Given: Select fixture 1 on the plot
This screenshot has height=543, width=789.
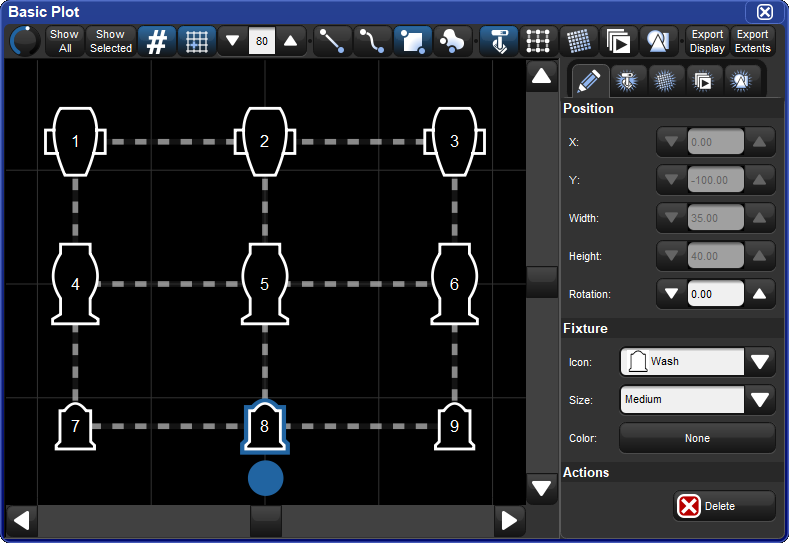Looking at the screenshot, I should tap(75, 141).
